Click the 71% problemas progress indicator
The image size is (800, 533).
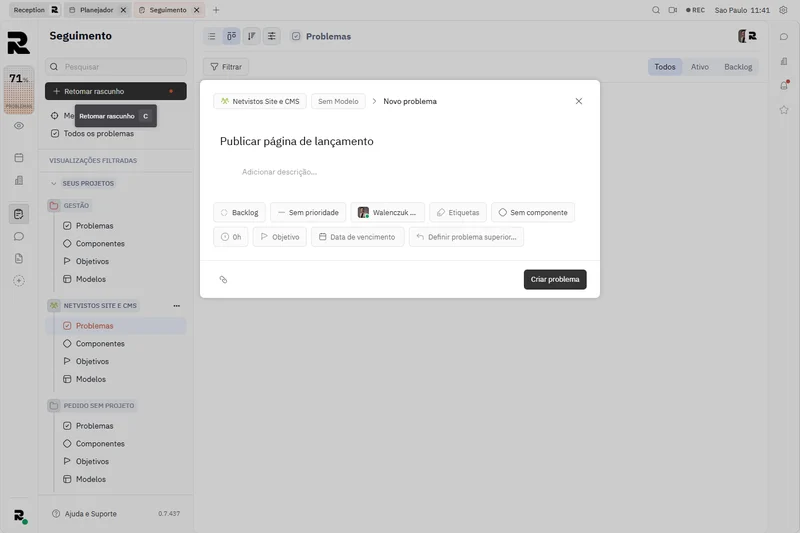[x=19, y=90]
